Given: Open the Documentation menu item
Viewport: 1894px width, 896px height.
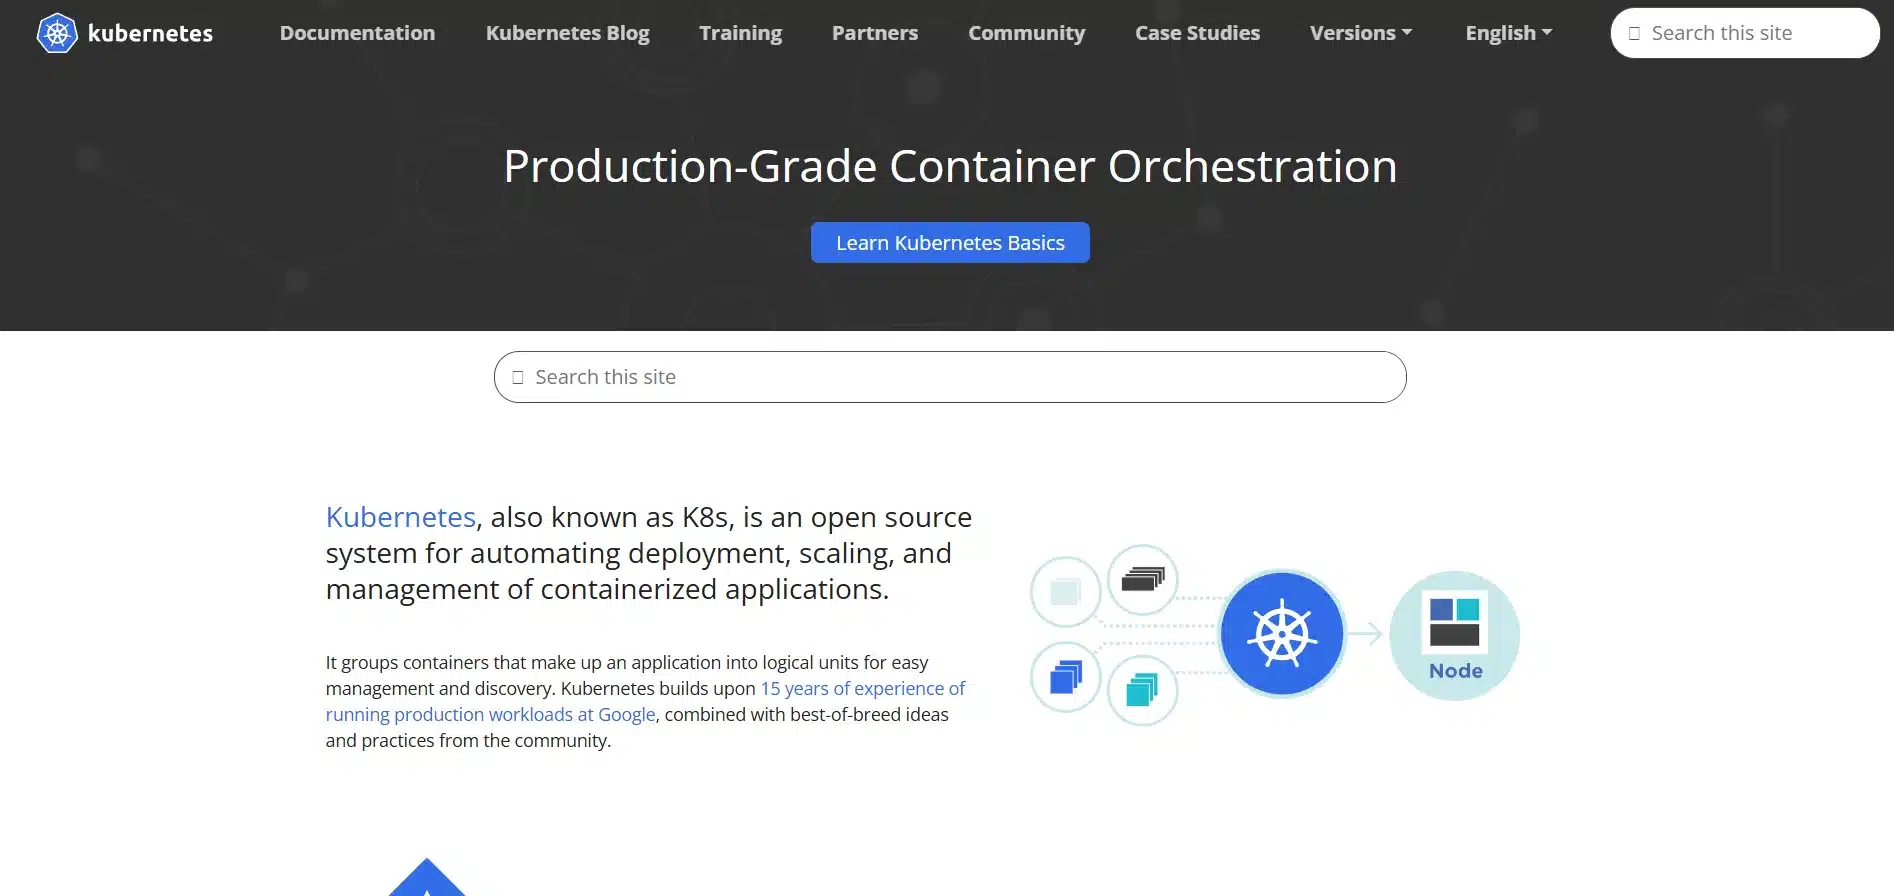Looking at the screenshot, I should [x=357, y=33].
